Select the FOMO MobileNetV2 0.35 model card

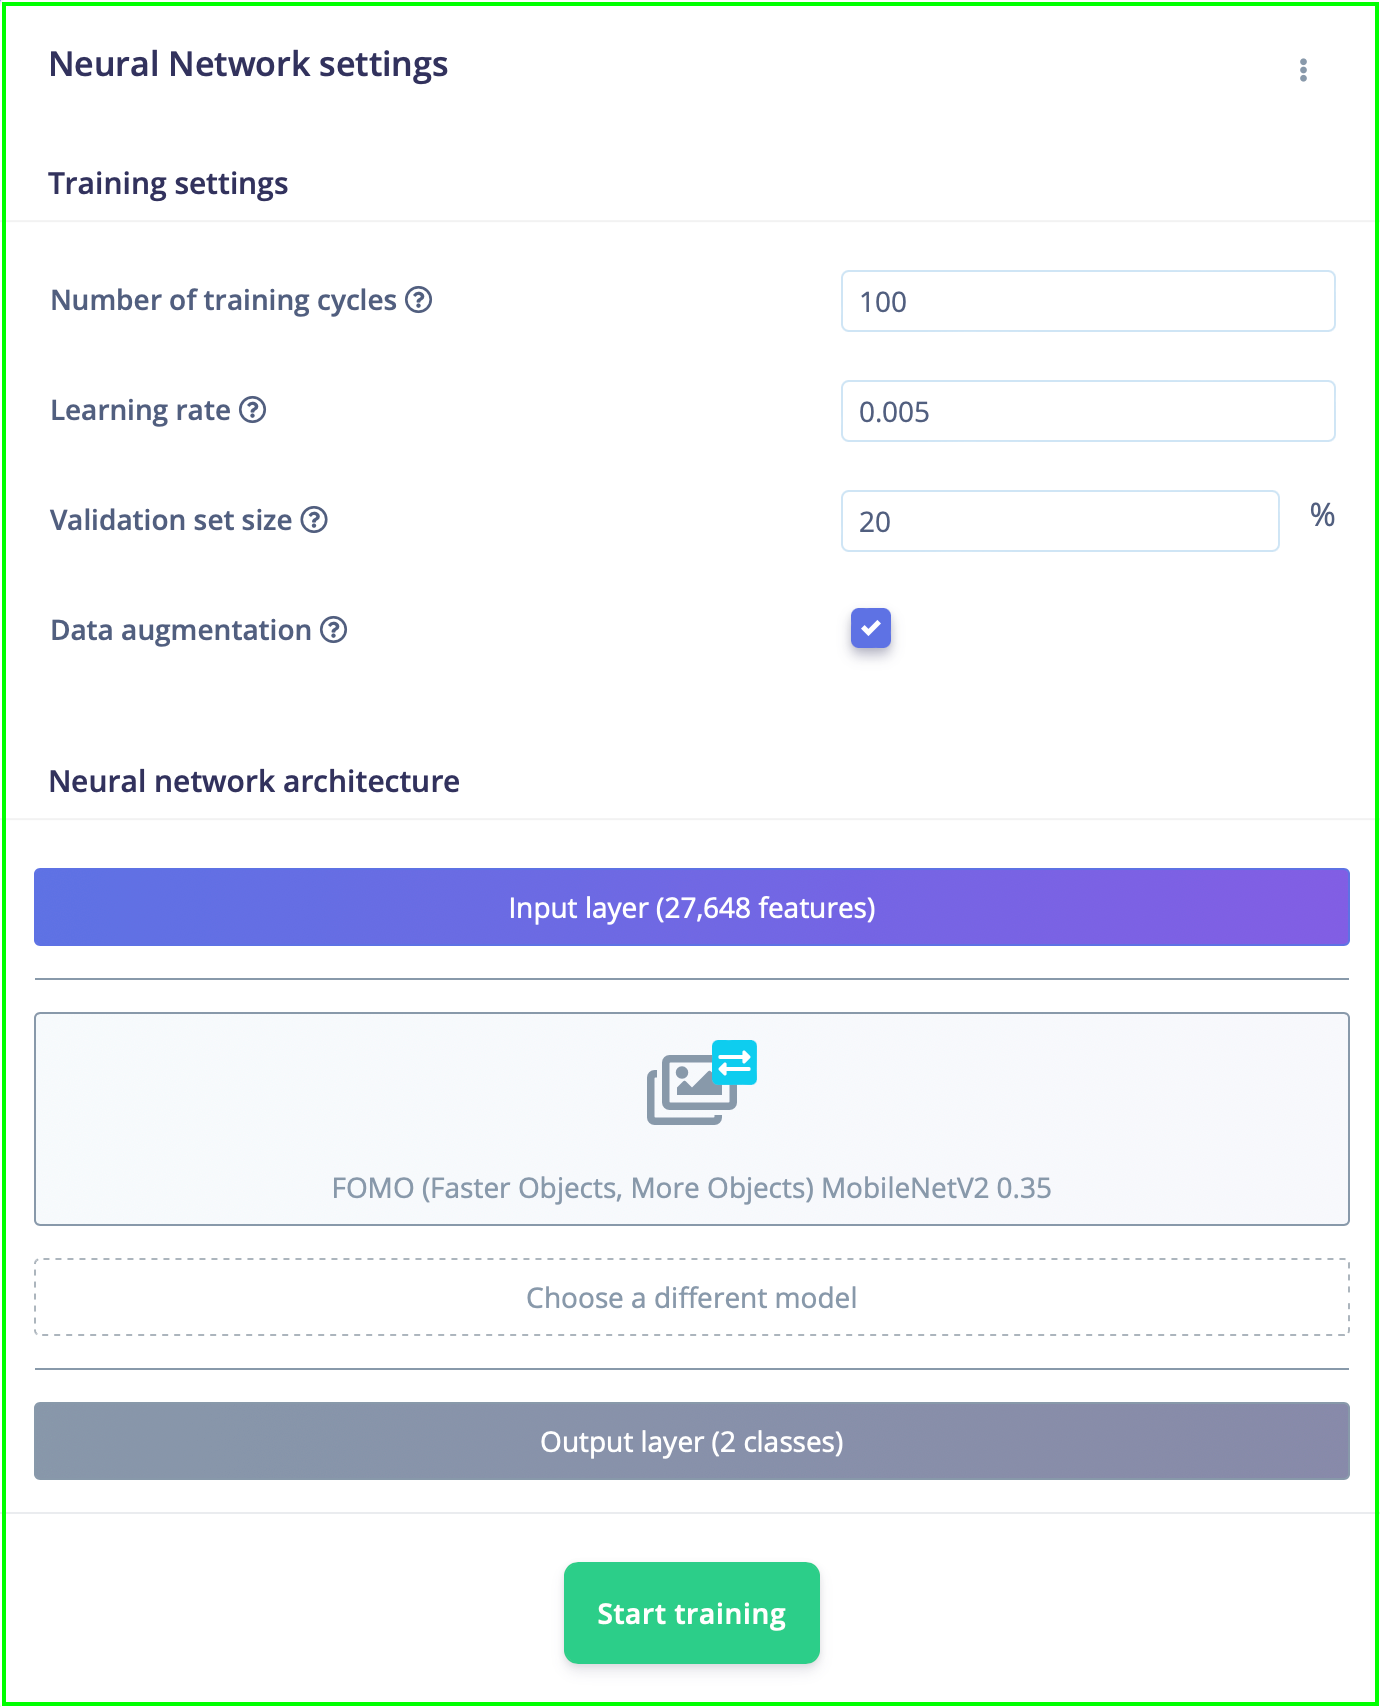[x=692, y=1119]
